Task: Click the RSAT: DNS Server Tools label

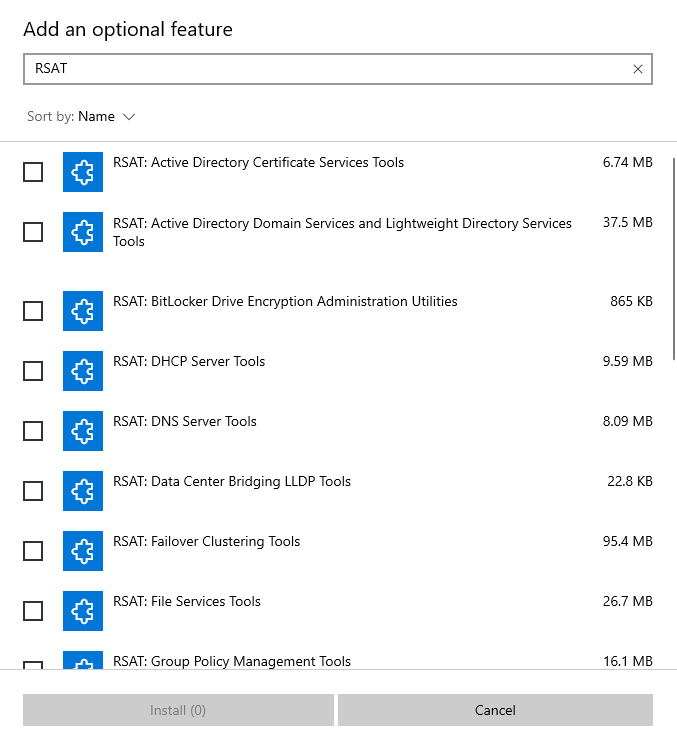Action: [185, 422]
